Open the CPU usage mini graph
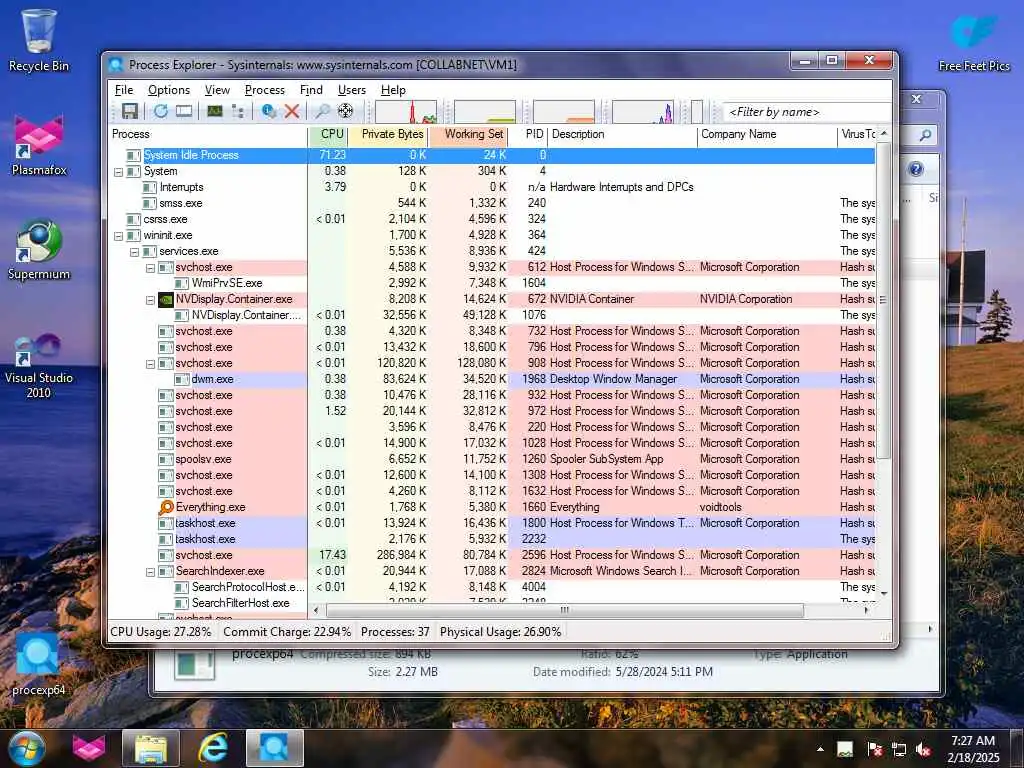This screenshot has width=1024, height=768. tap(406, 112)
